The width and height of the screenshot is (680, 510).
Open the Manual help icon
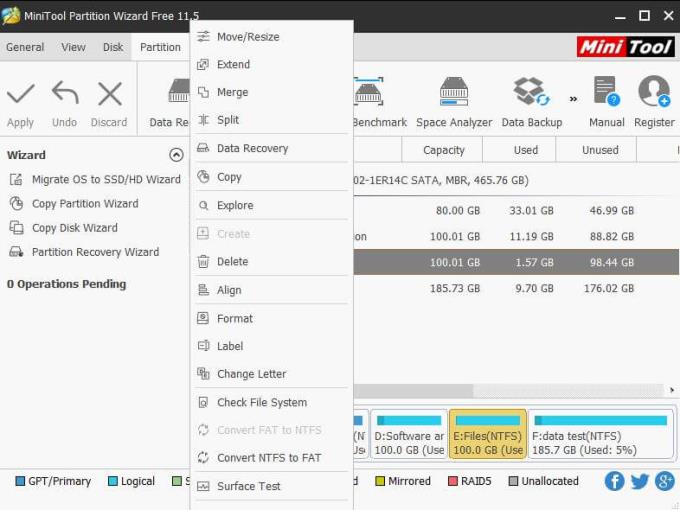tap(606, 91)
